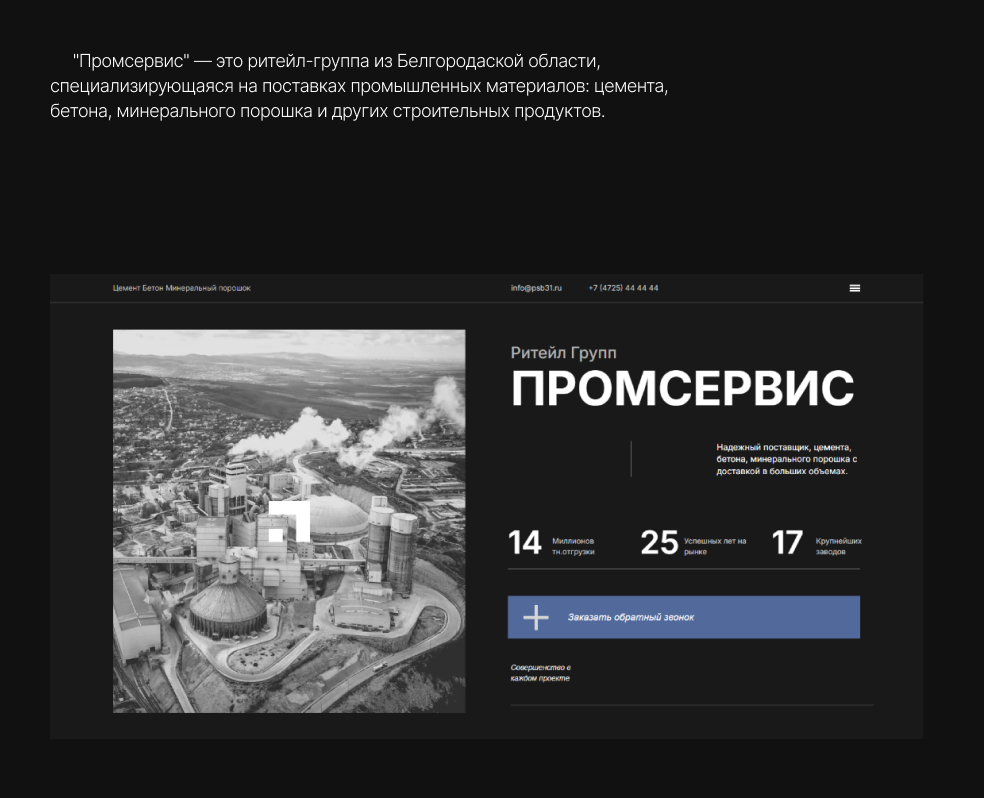This screenshot has width=984, height=798.
Task: Click the Ритейл Групп subtitle
Action: click(563, 353)
